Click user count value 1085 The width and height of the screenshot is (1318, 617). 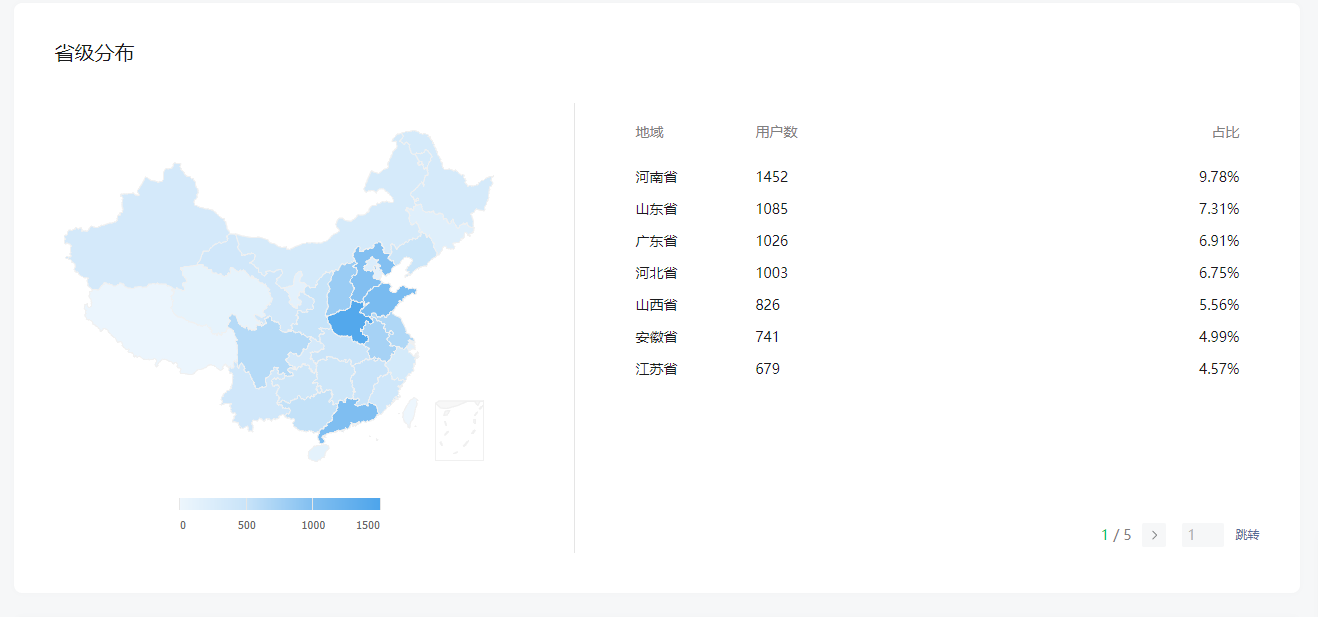tap(772, 209)
